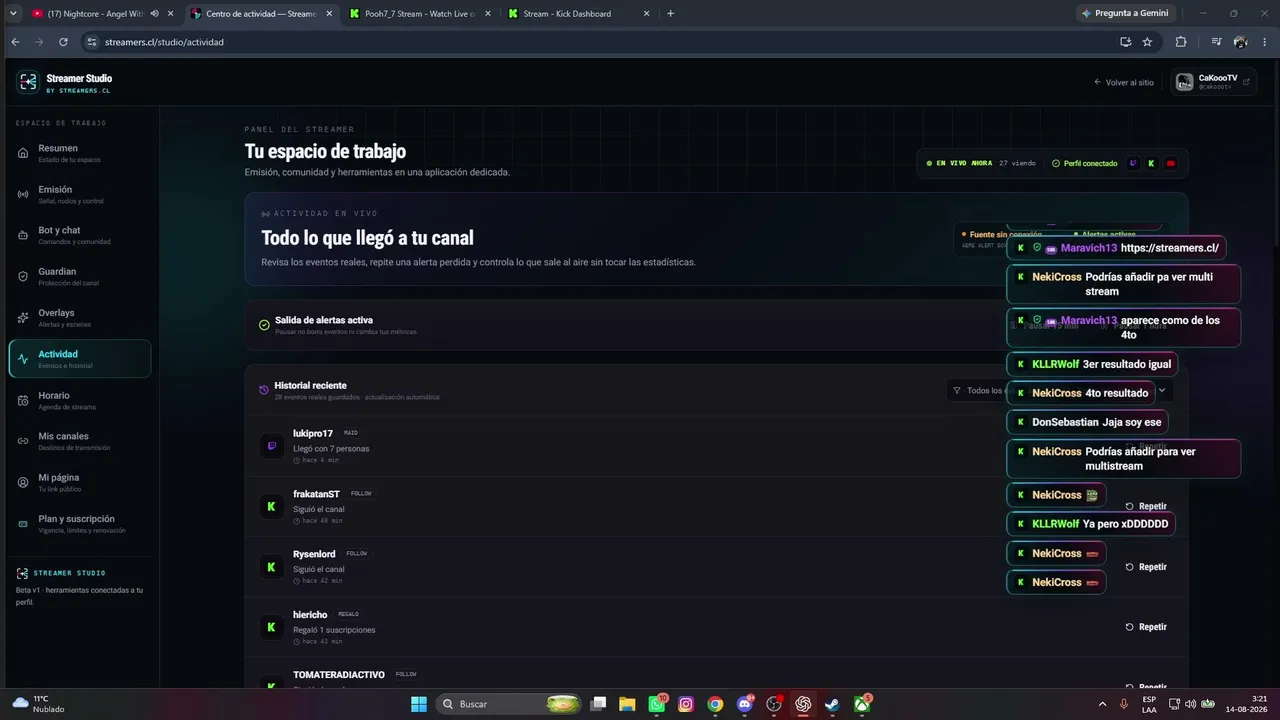This screenshot has width=1280, height=720.
Task: Click the install app icon in address bar
Action: tap(1125, 42)
